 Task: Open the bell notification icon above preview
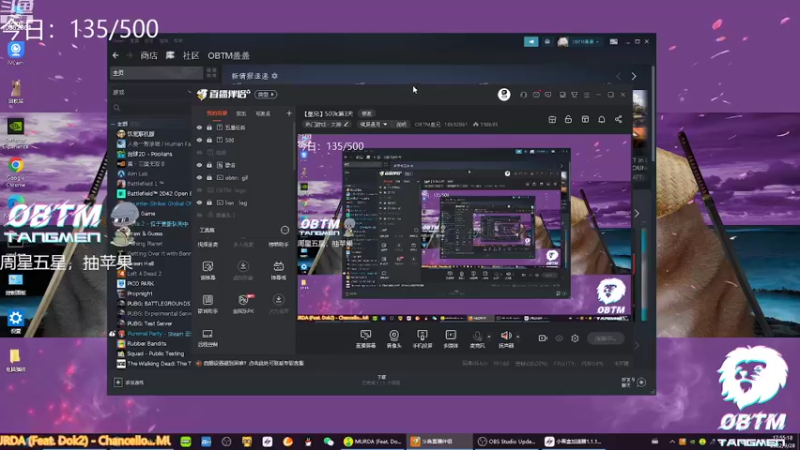point(602,119)
